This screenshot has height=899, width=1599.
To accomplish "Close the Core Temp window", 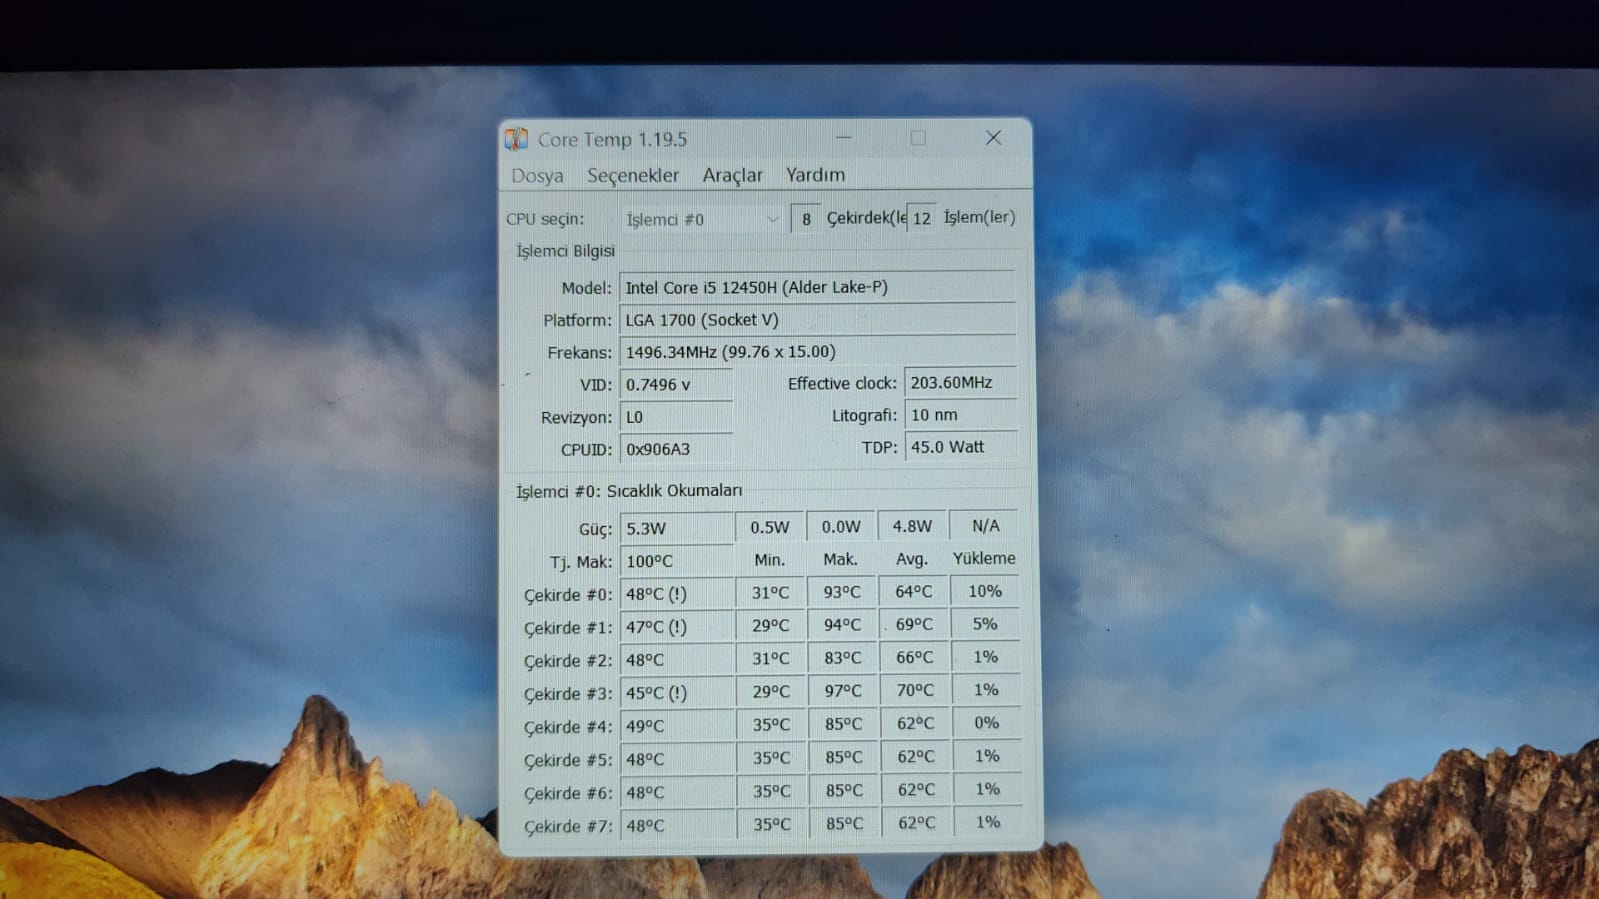I will [993, 138].
